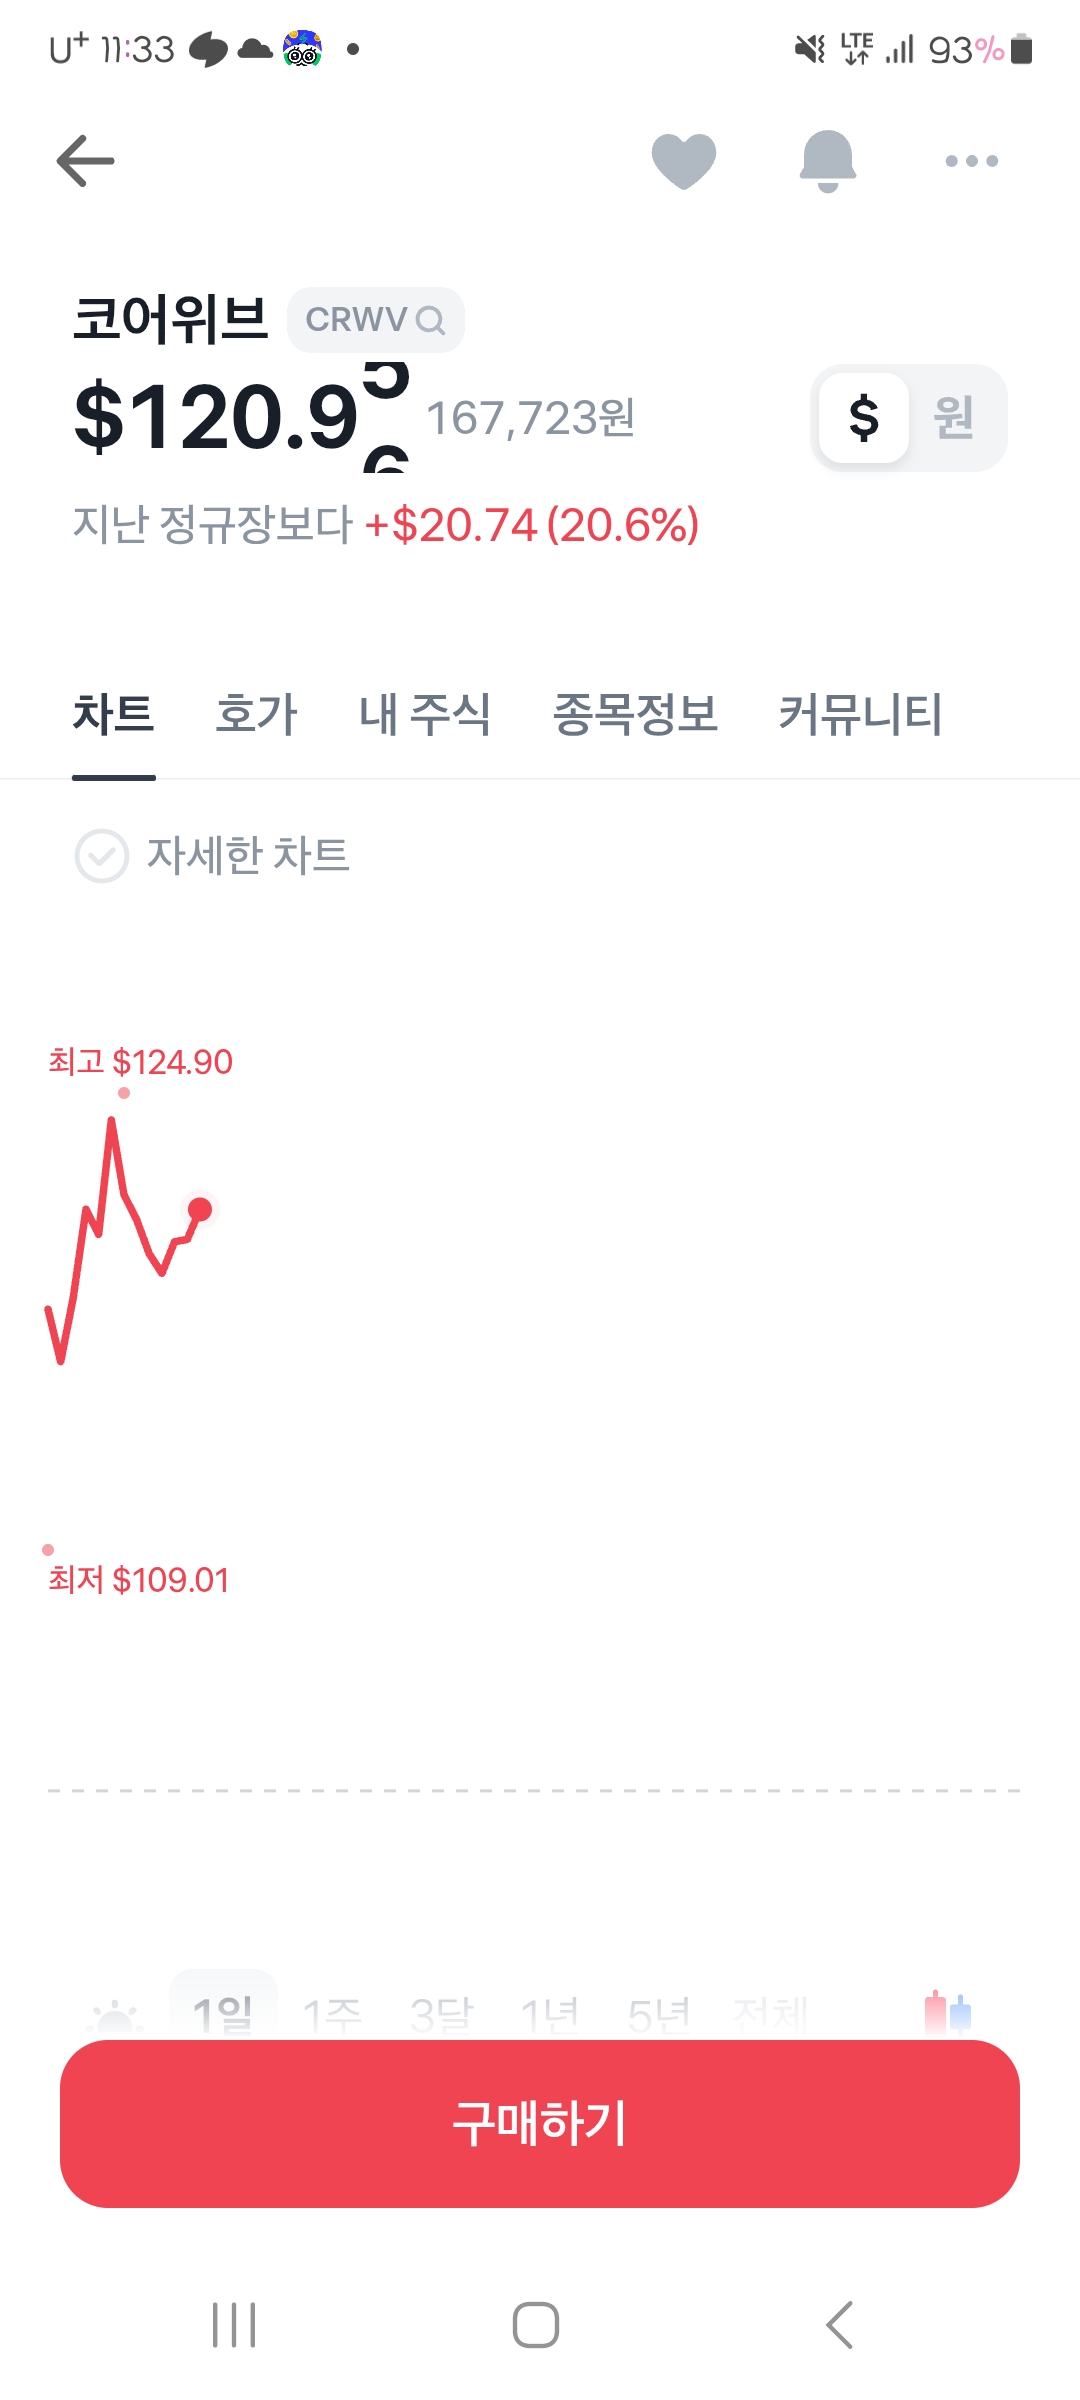Add 코어위브 to favorites with heart icon
The image size is (1080, 2400).
(x=684, y=160)
